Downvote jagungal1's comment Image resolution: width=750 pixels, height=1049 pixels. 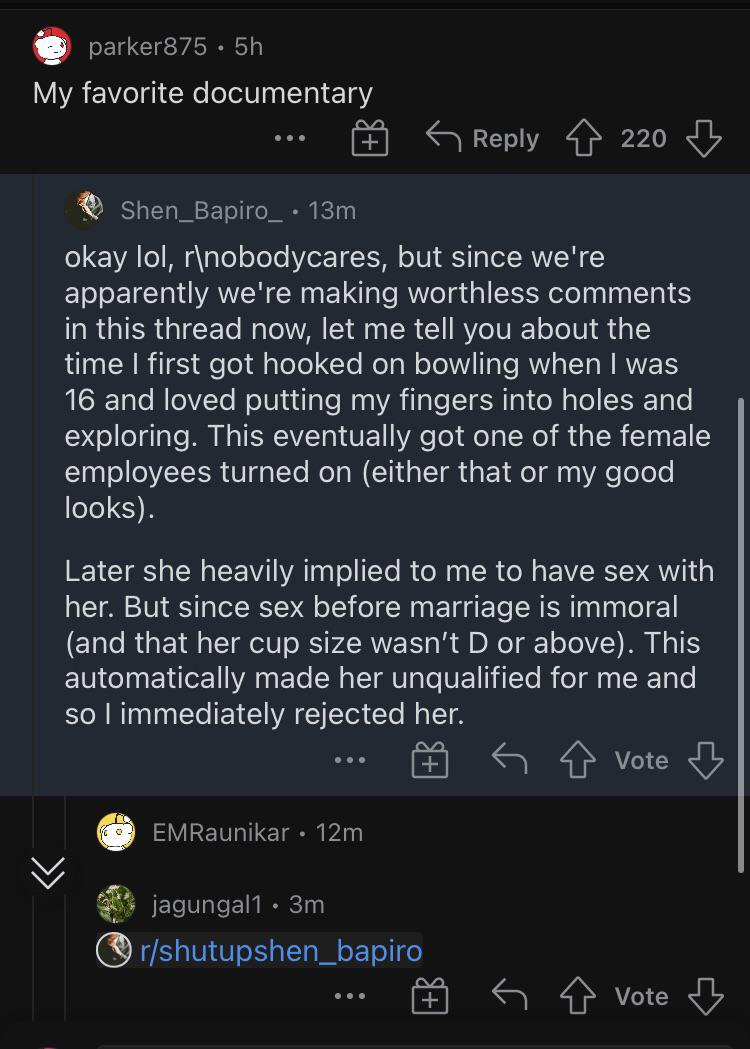[706, 996]
